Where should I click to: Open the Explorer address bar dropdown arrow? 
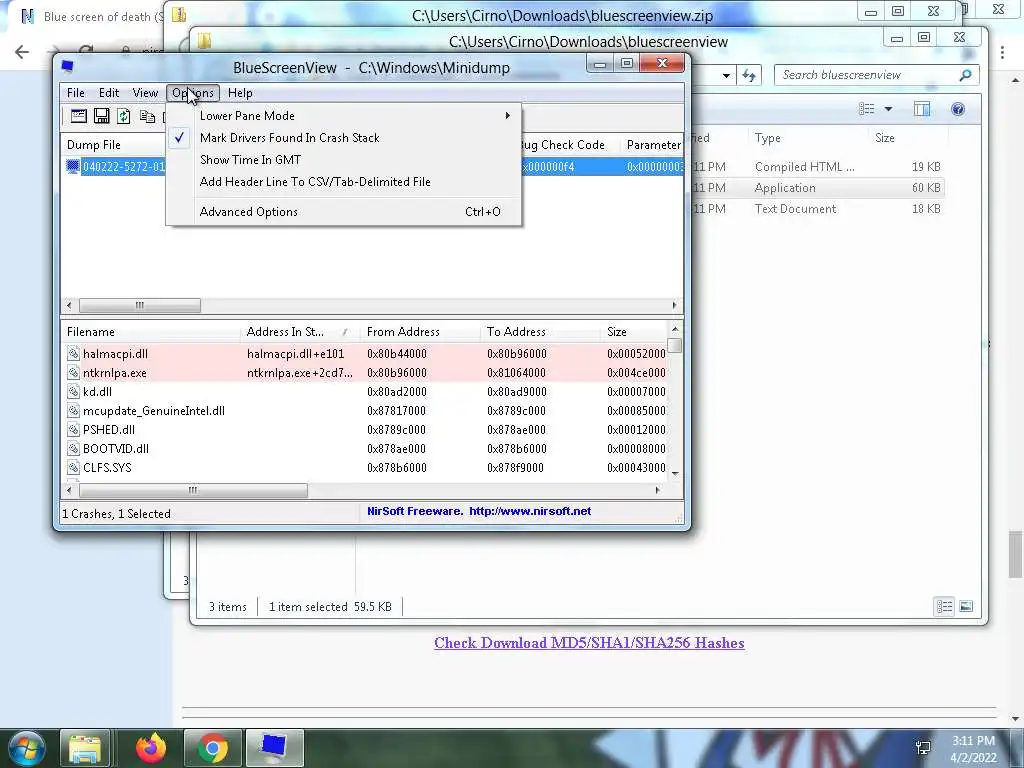pos(726,76)
